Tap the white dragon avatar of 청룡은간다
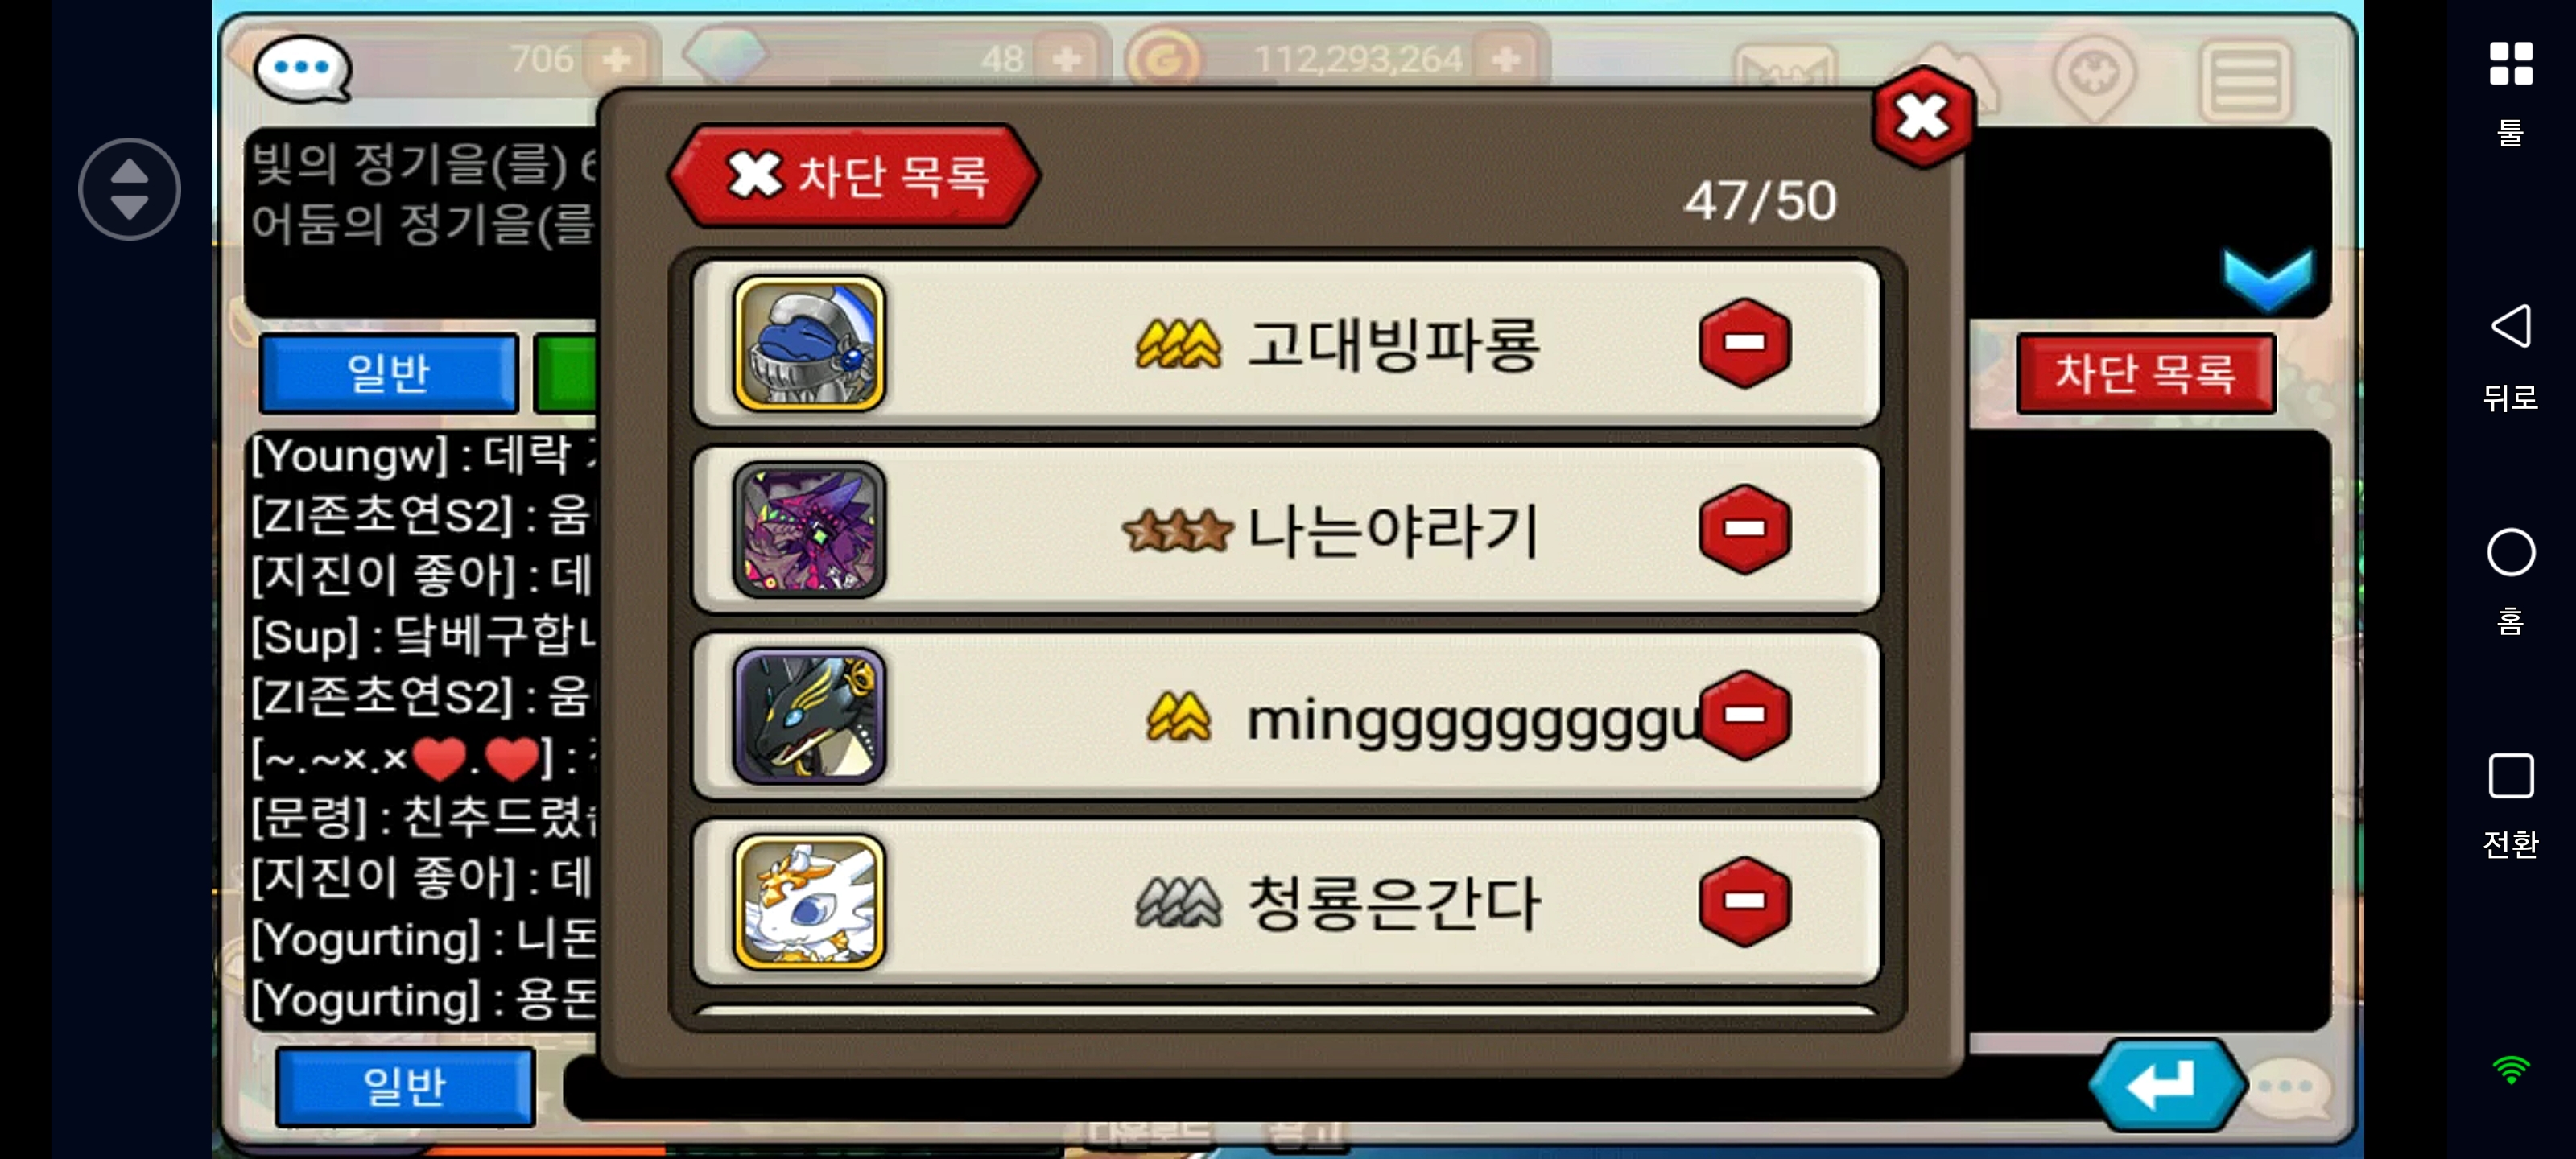 click(x=808, y=901)
